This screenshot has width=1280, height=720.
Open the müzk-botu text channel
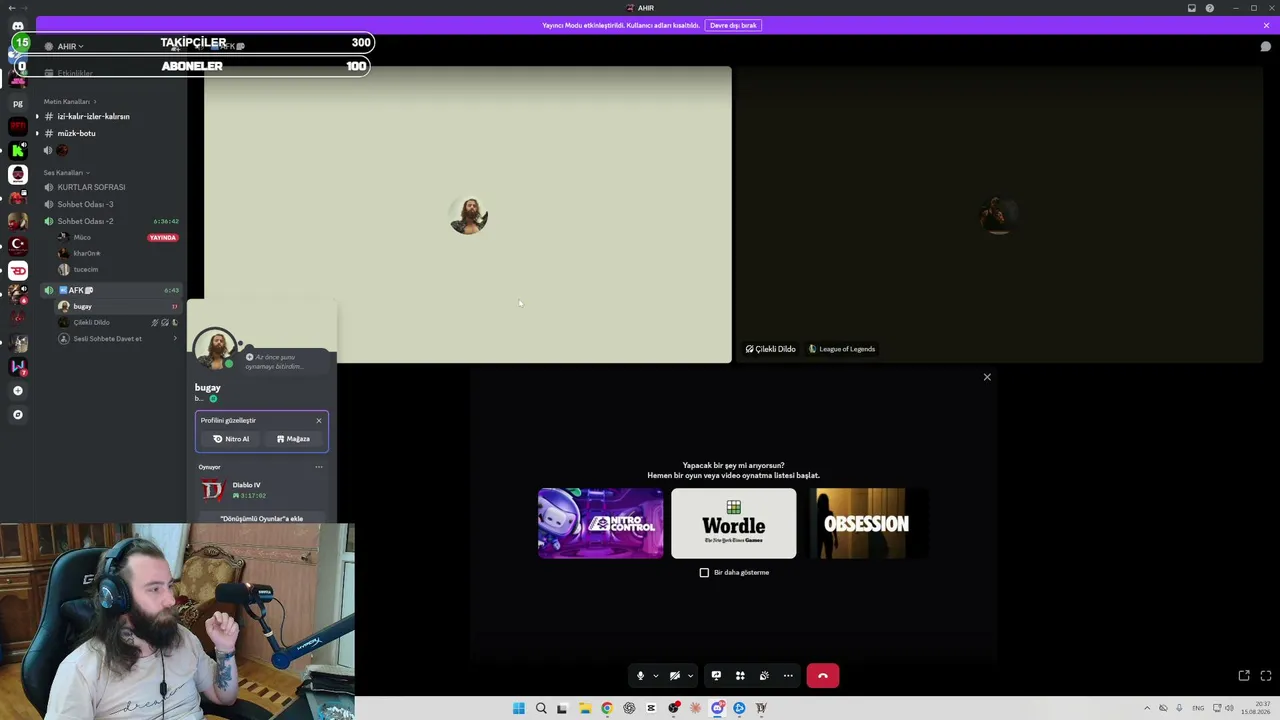(76, 133)
